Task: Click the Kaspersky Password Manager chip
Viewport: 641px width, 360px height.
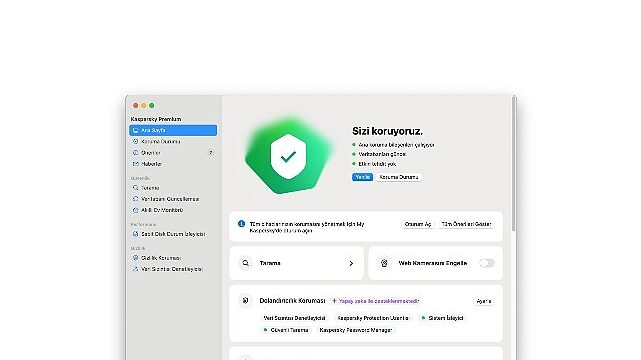Action: click(356, 330)
